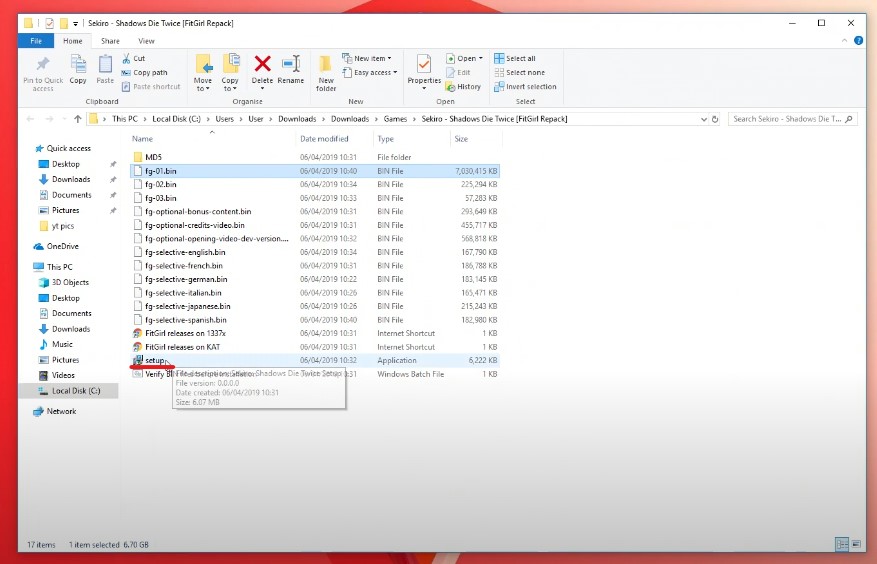Create a New folder
This screenshot has height=564, width=877.
(x=326, y=73)
